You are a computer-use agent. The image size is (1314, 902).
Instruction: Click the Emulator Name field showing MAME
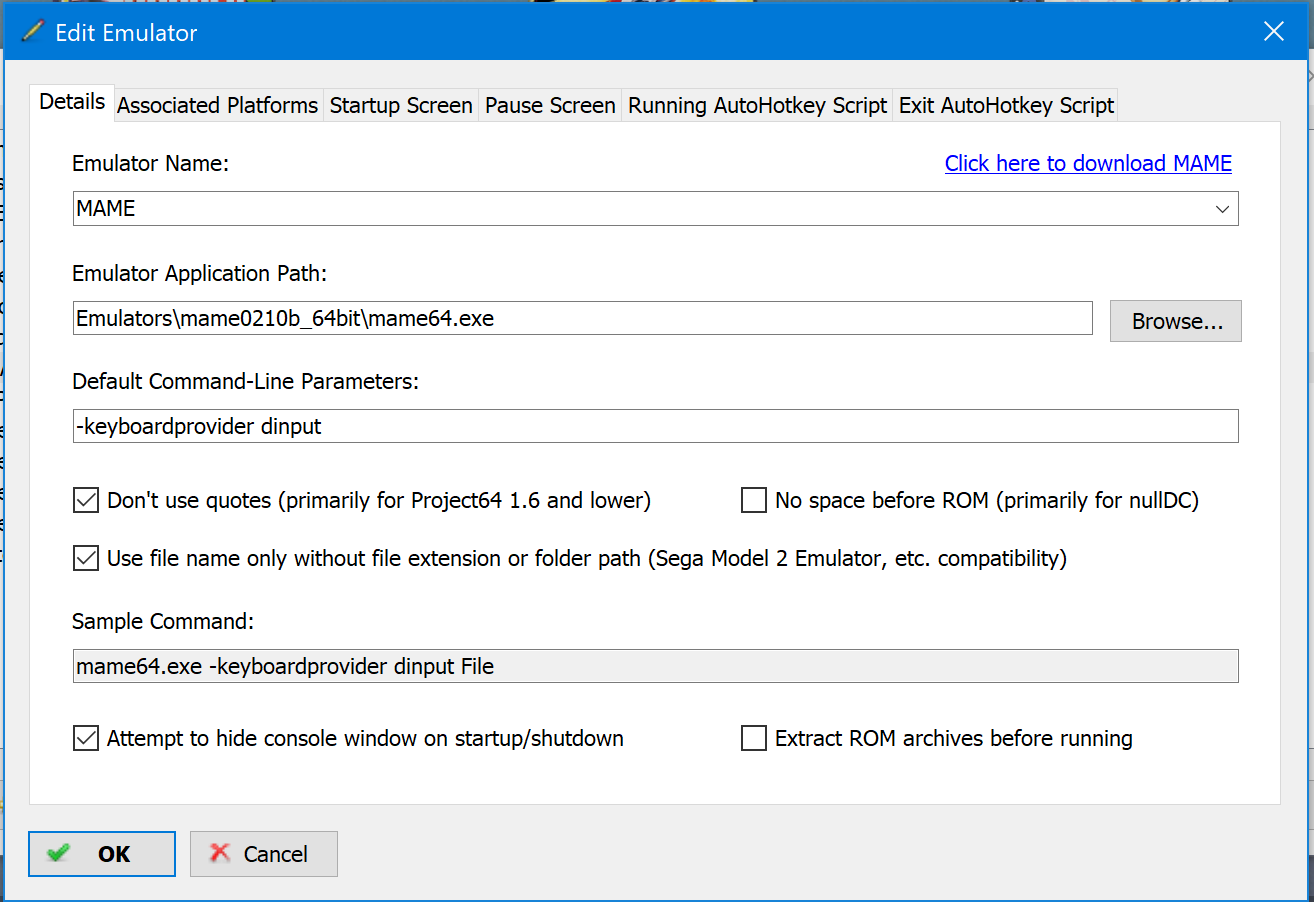[x=655, y=209]
